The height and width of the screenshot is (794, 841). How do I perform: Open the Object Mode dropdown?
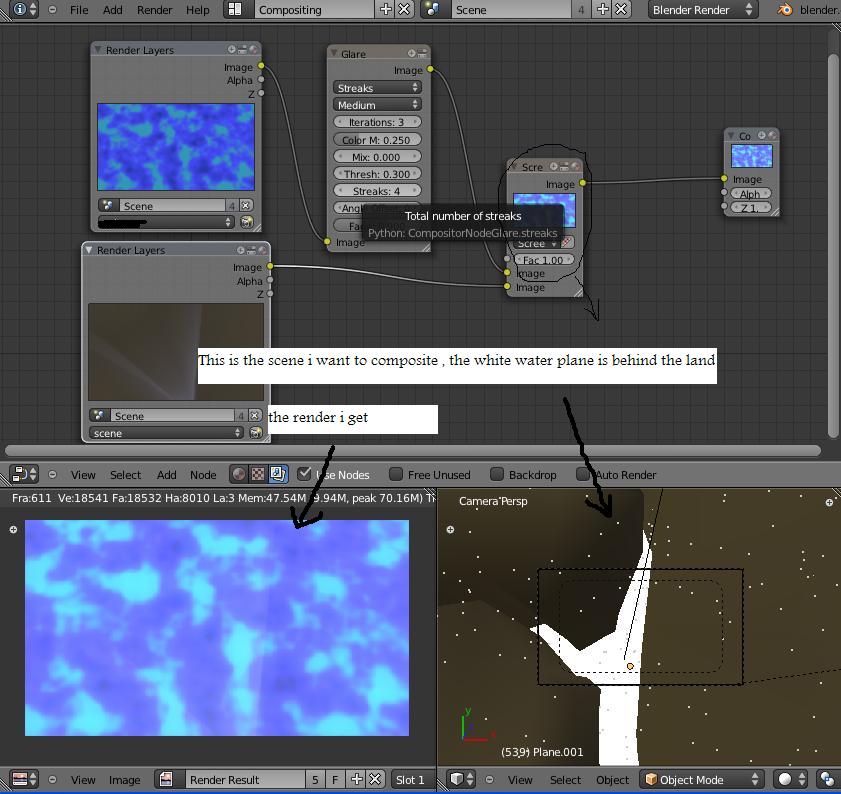(x=702, y=779)
